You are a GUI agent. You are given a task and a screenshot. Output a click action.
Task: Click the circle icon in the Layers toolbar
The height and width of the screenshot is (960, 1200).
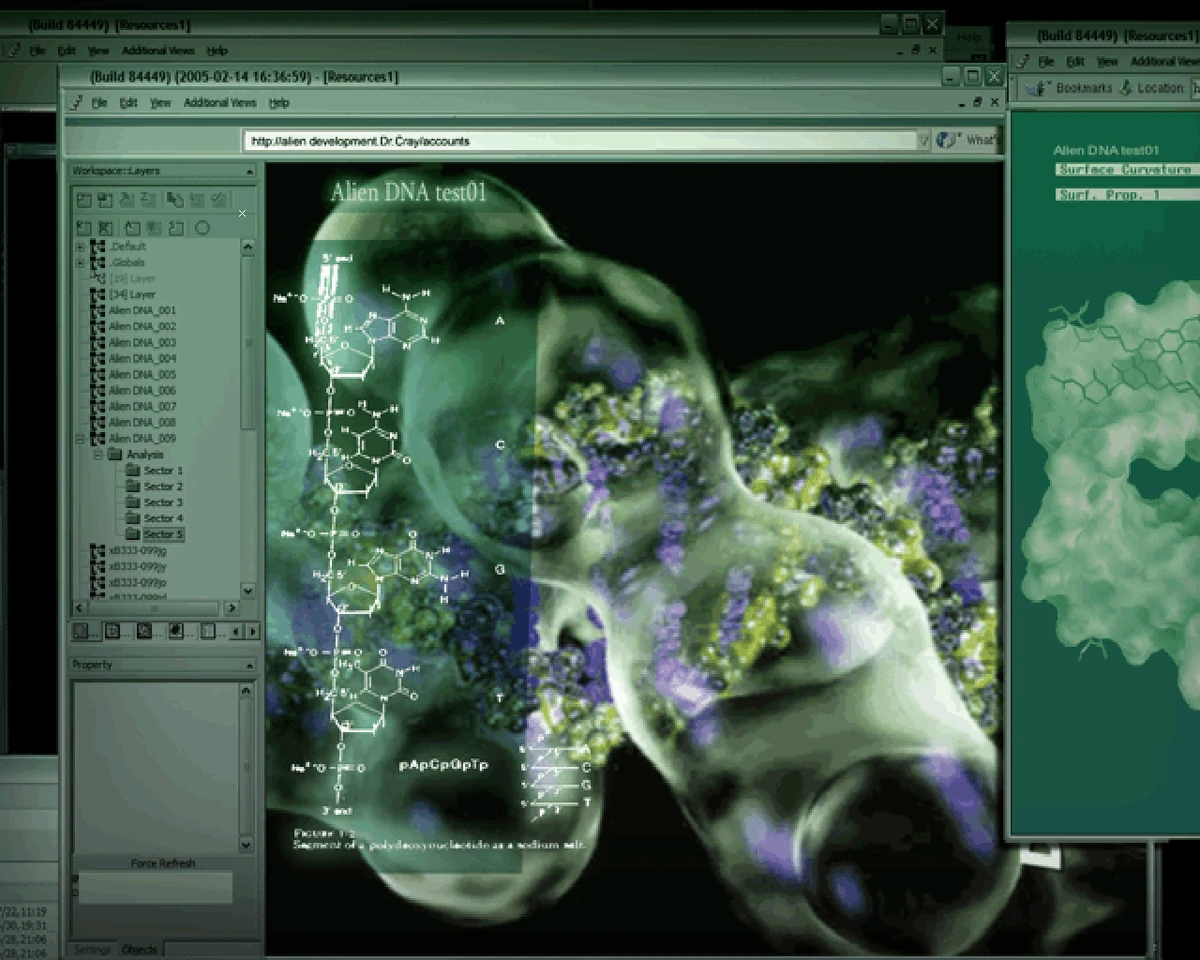(x=202, y=227)
